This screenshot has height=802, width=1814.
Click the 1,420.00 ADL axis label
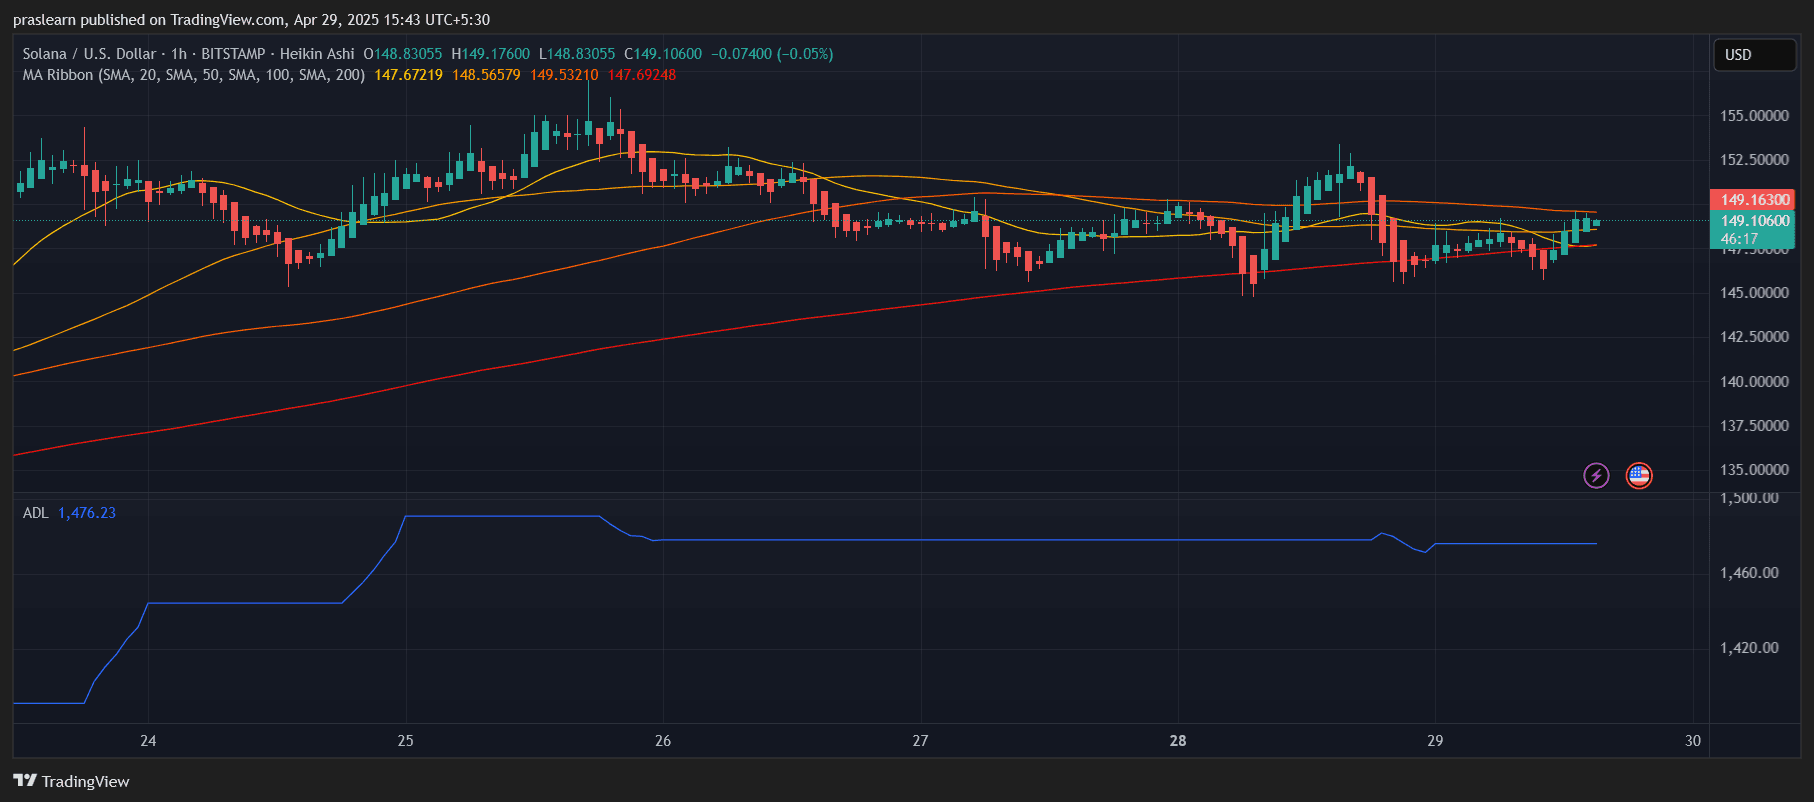pyautogui.click(x=1749, y=648)
